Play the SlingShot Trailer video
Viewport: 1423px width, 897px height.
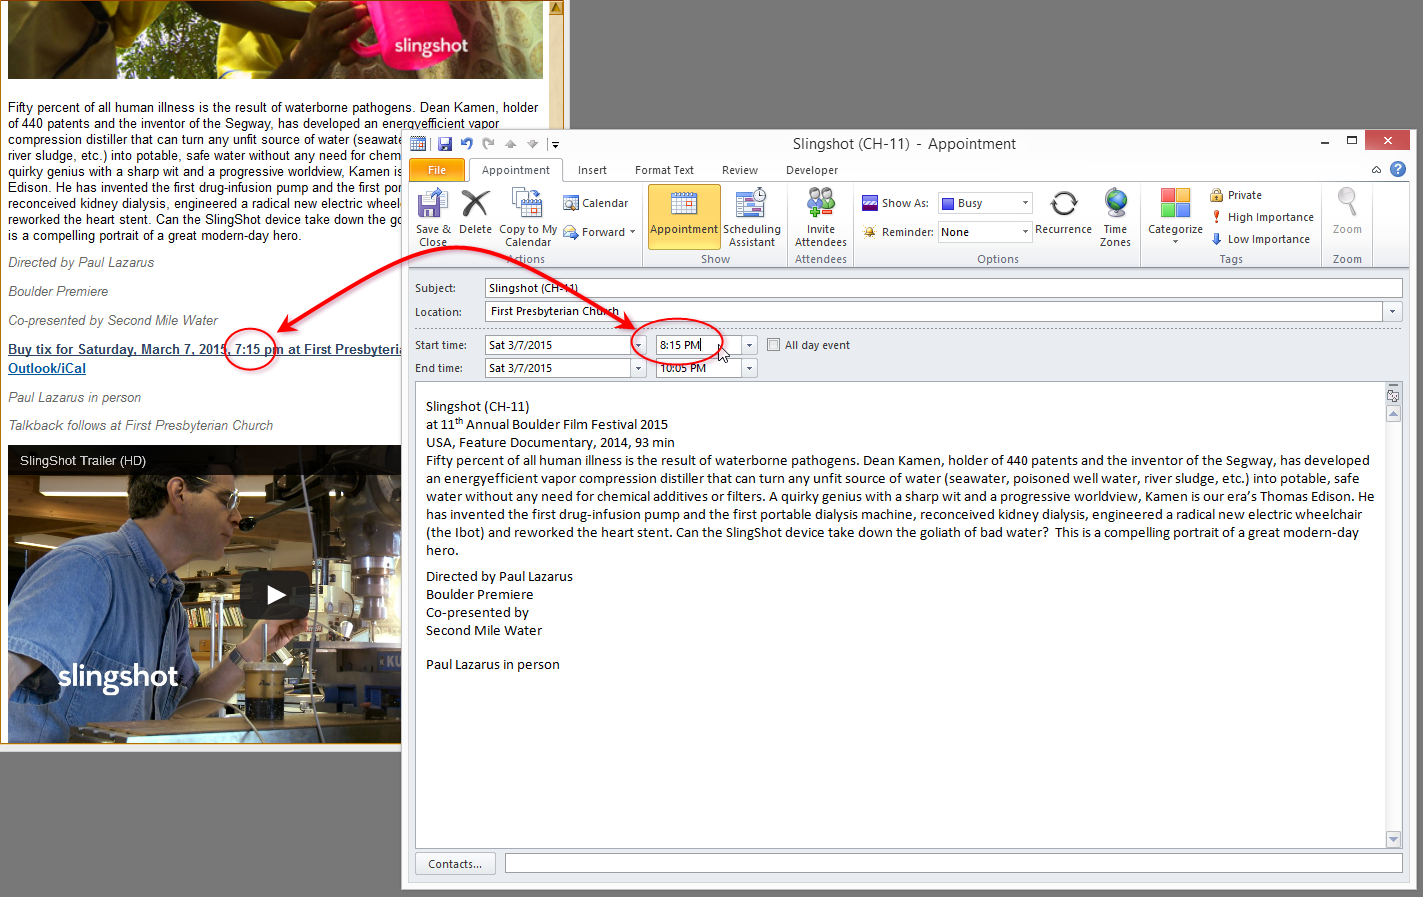click(276, 595)
